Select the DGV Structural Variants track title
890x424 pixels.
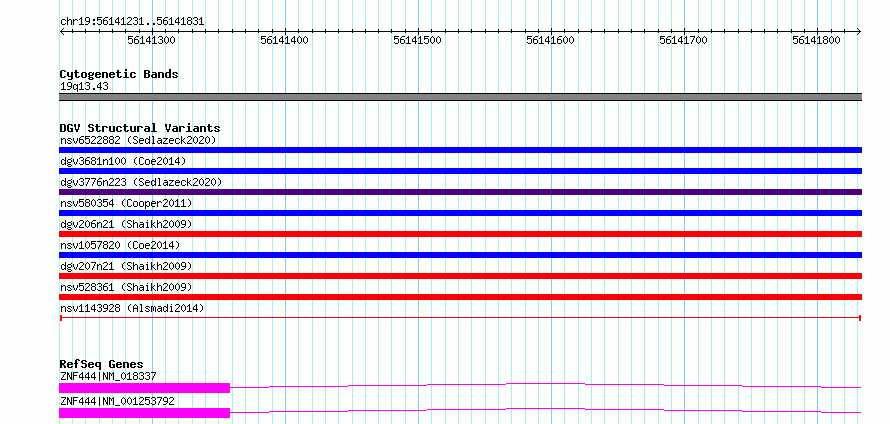140,128
